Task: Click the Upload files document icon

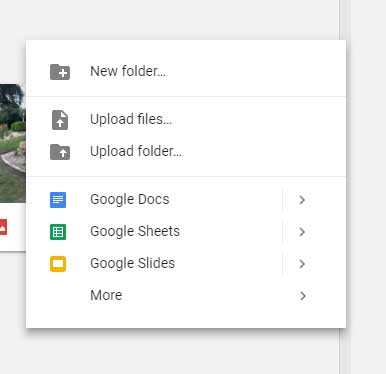Action: 60,120
